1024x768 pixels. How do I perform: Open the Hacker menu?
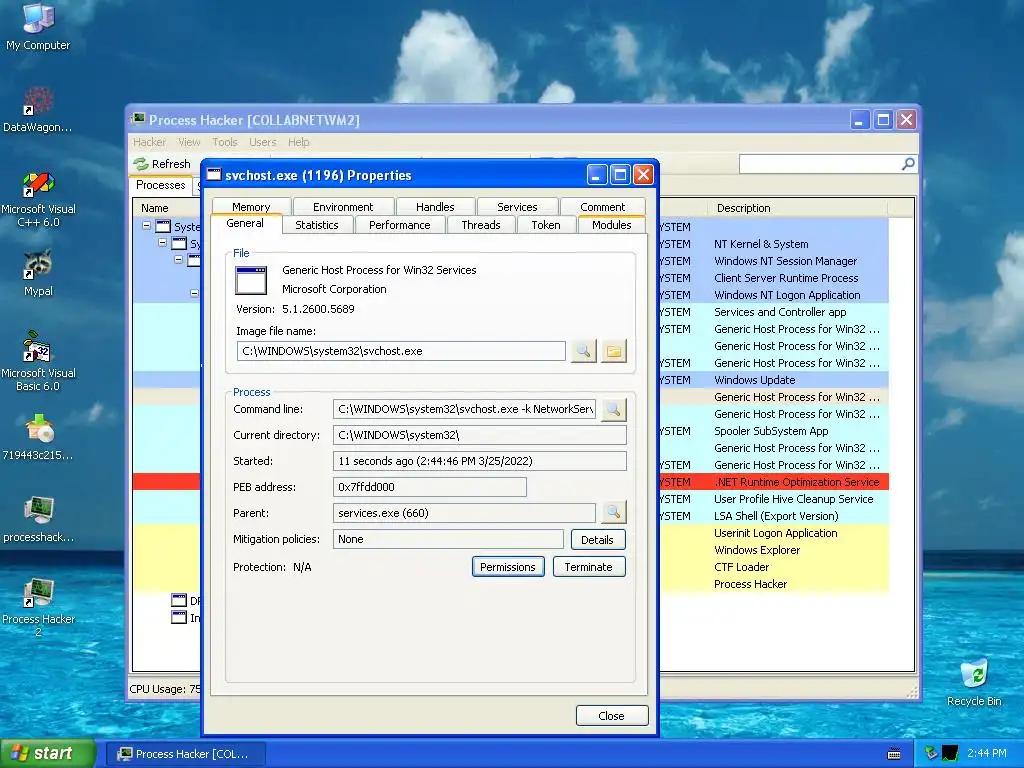(x=150, y=142)
